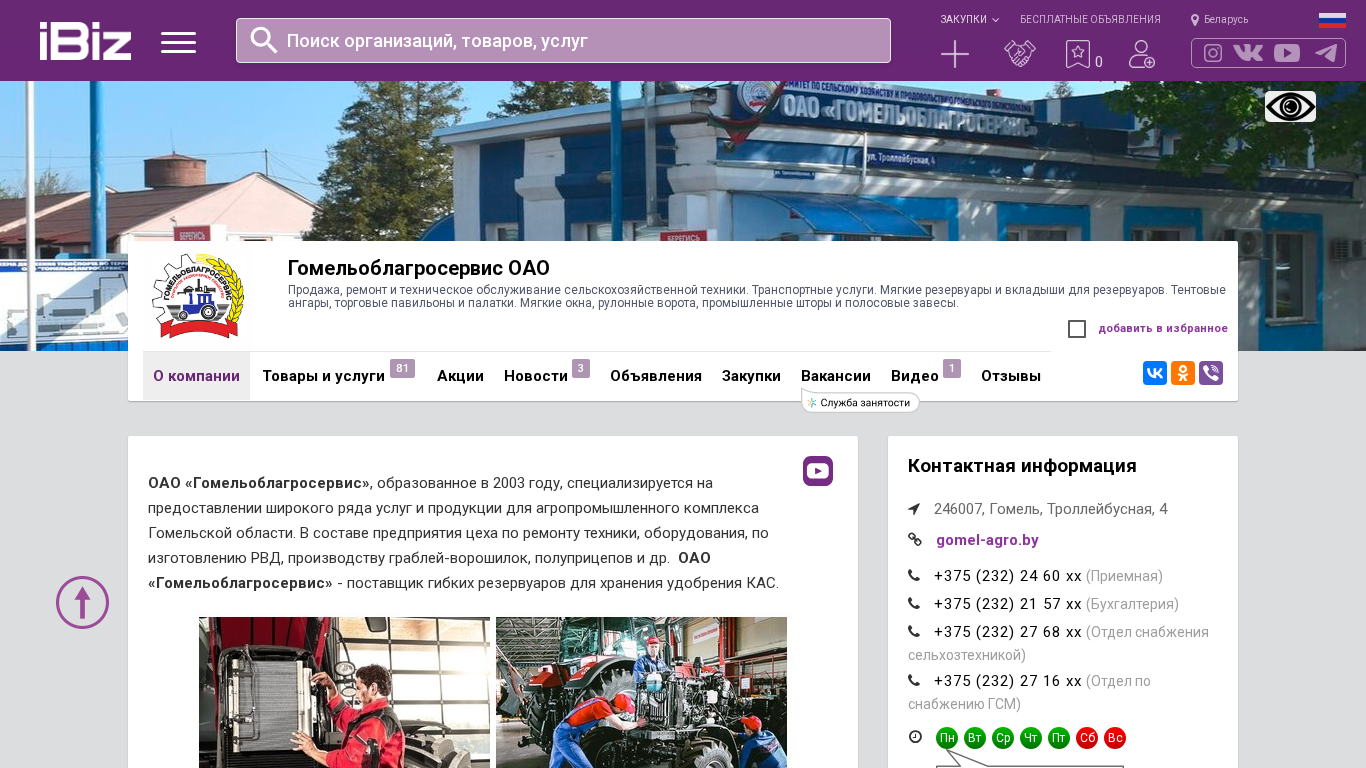Click the «добавить в избранное» link text
Screen dimensions: 1366x768
click(1163, 329)
